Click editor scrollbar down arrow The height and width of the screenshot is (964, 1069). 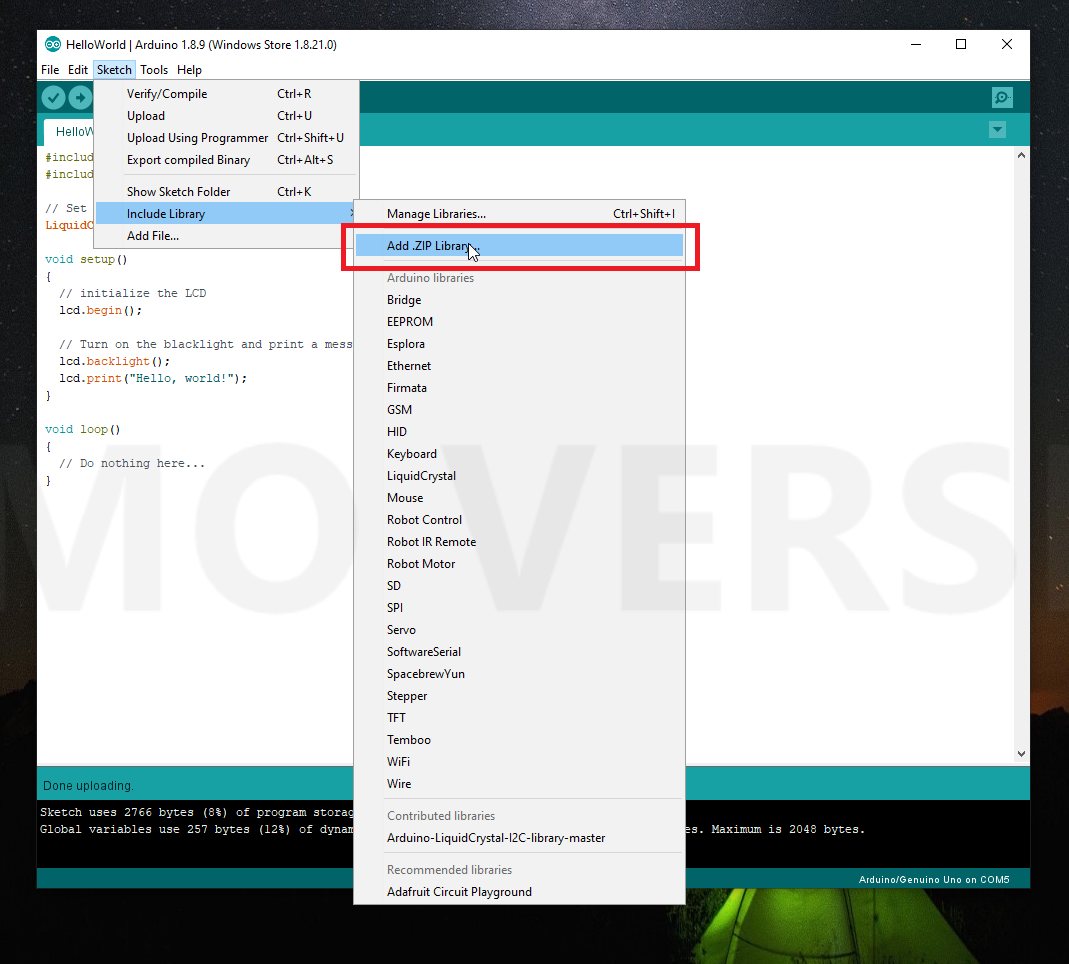pos(1021,753)
